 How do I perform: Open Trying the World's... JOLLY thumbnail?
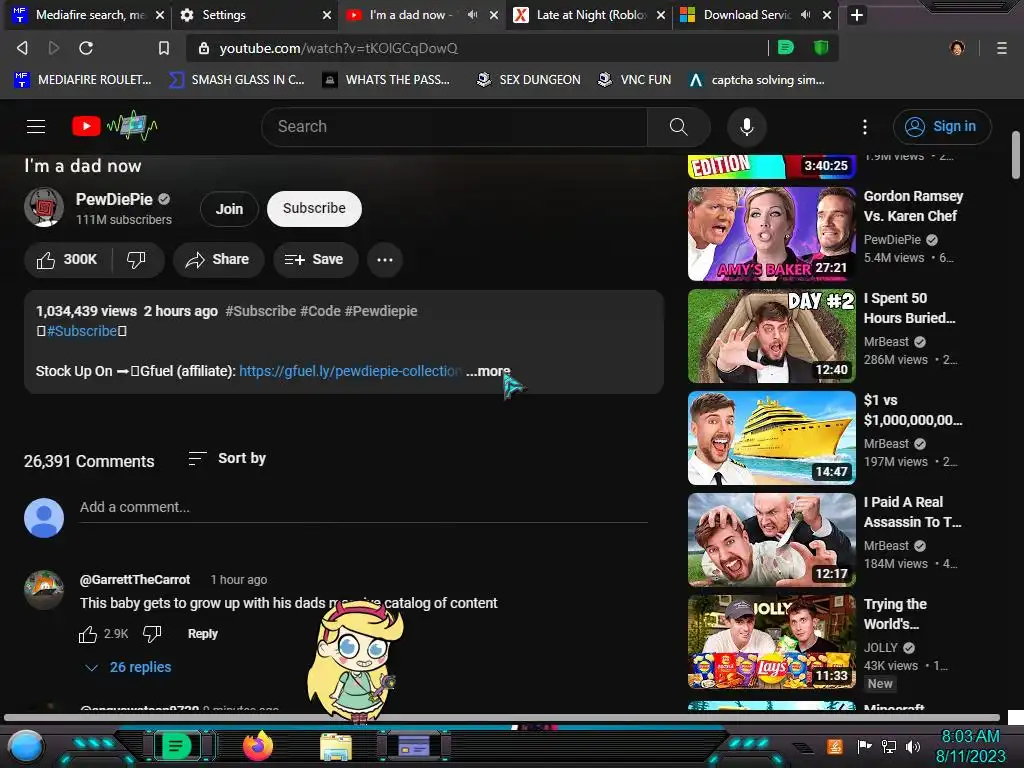tap(771, 642)
